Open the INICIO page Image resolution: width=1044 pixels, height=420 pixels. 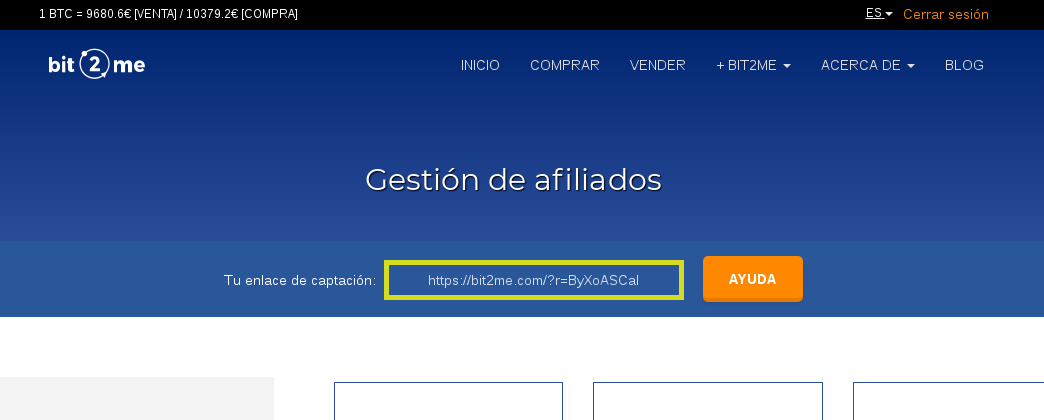[x=480, y=65]
